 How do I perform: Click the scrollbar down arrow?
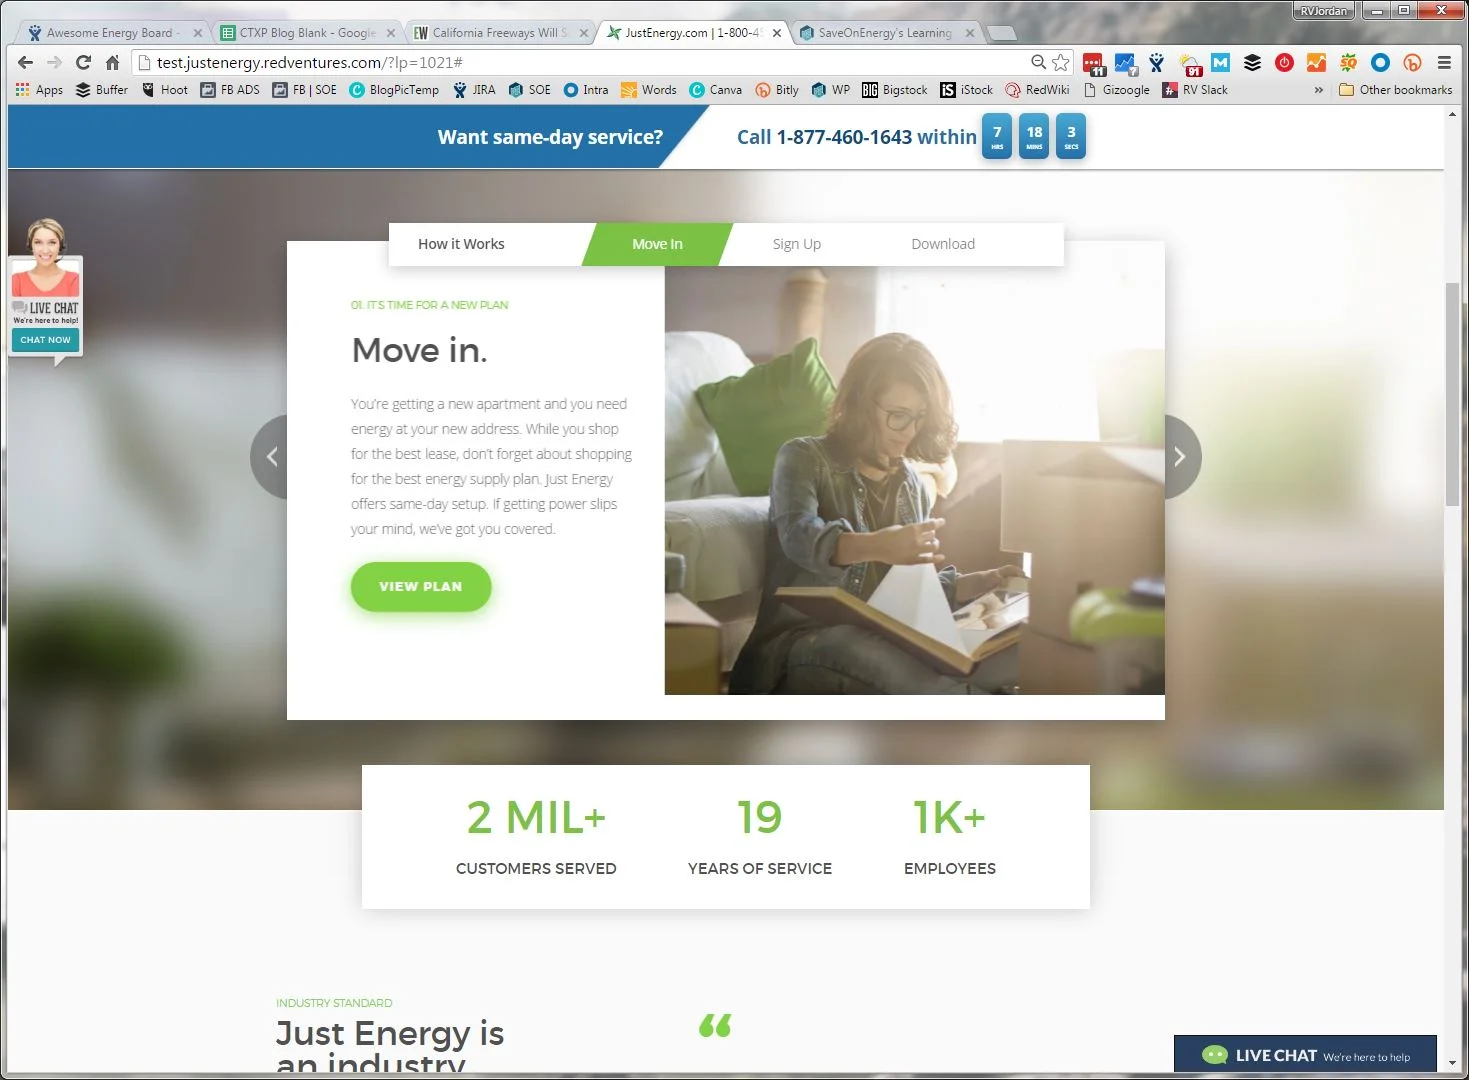click(x=1452, y=1063)
